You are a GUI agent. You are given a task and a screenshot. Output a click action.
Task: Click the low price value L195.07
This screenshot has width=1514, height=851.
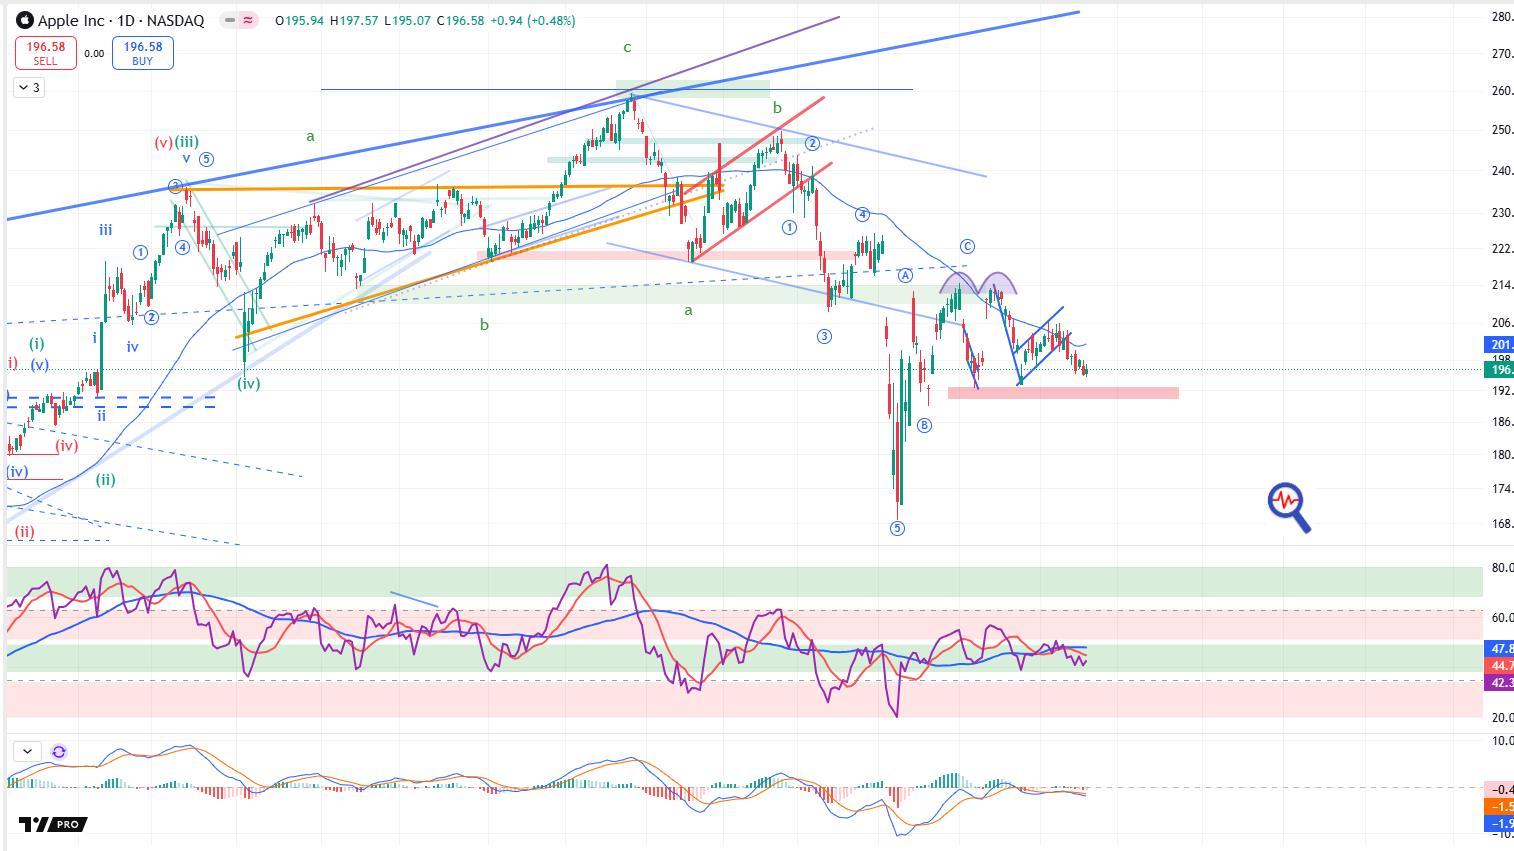click(x=406, y=20)
